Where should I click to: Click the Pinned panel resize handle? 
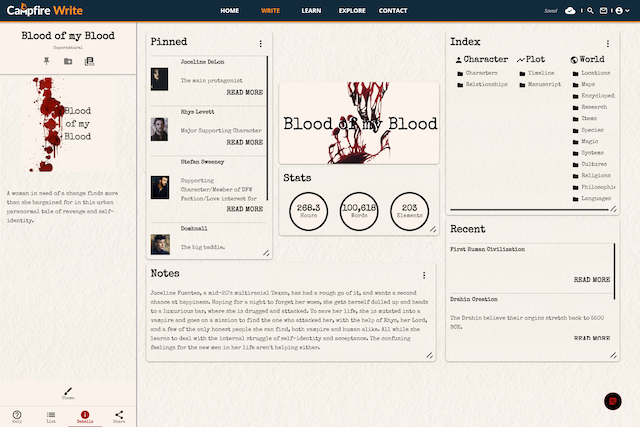[x=266, y=253]
